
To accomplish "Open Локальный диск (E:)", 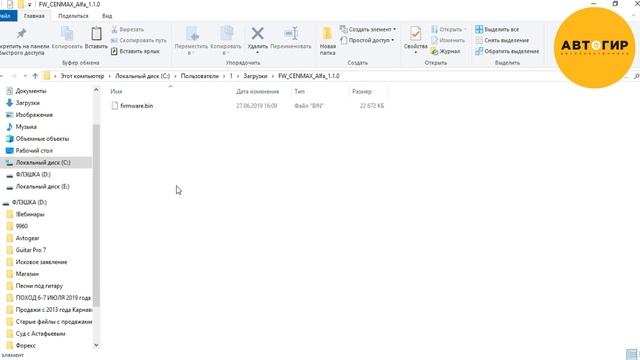I will click(42, 187).
